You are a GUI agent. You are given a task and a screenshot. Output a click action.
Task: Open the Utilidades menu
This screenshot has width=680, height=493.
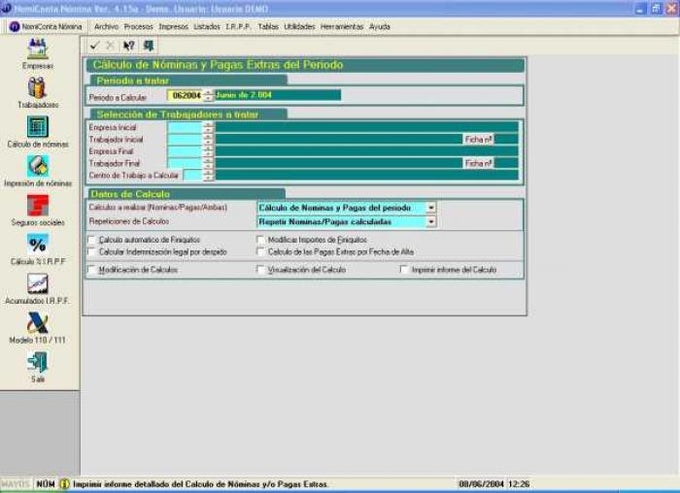tap(299, 27)
